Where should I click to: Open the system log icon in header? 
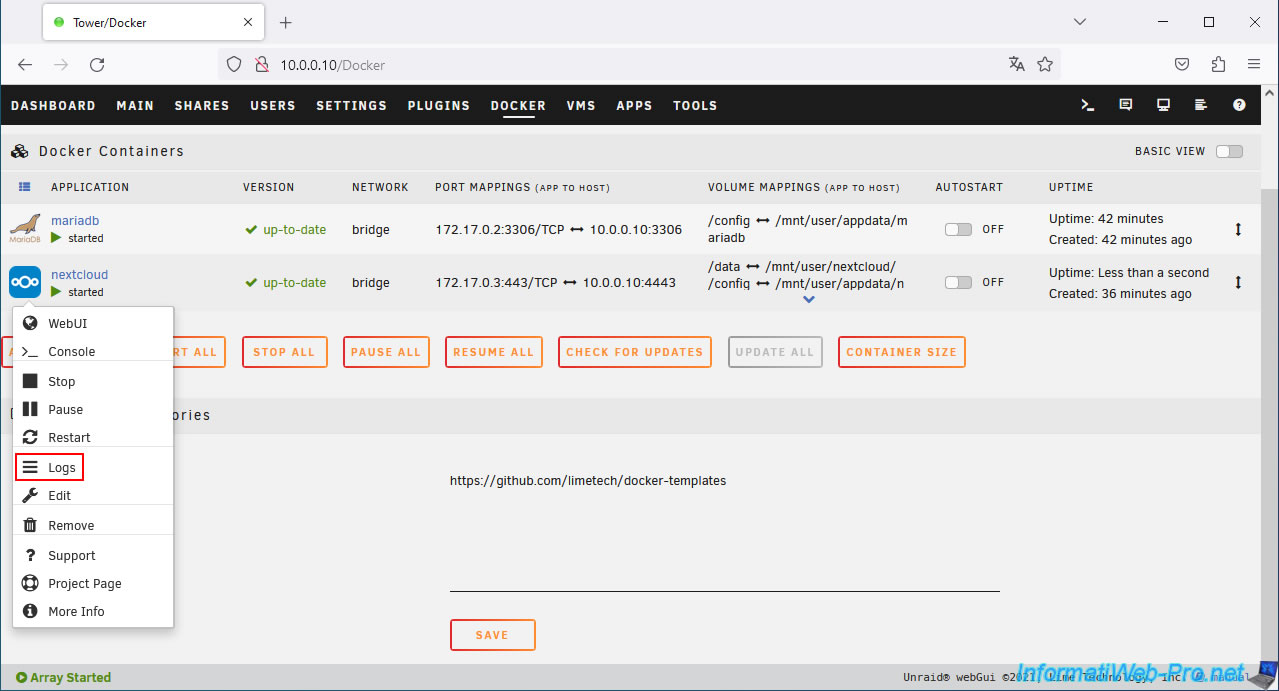click(x=1201, y=105)
